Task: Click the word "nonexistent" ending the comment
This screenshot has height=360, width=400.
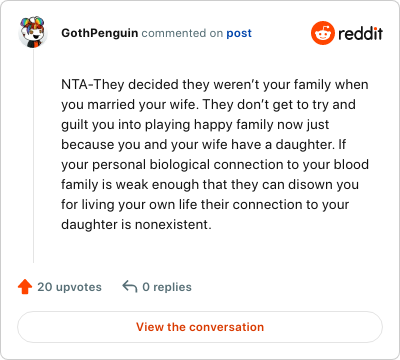Action: [x=173, y=224]
